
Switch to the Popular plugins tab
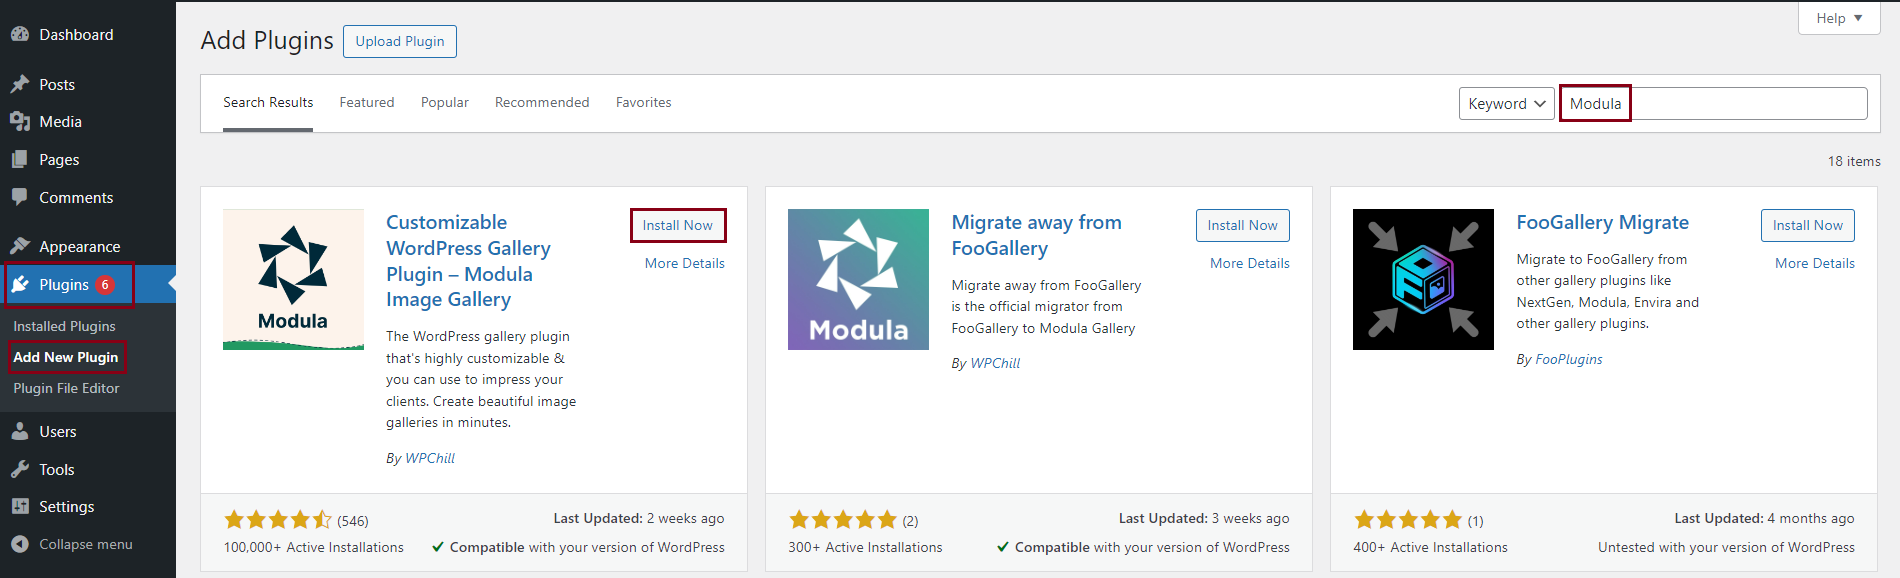click(x=444, y=102)
